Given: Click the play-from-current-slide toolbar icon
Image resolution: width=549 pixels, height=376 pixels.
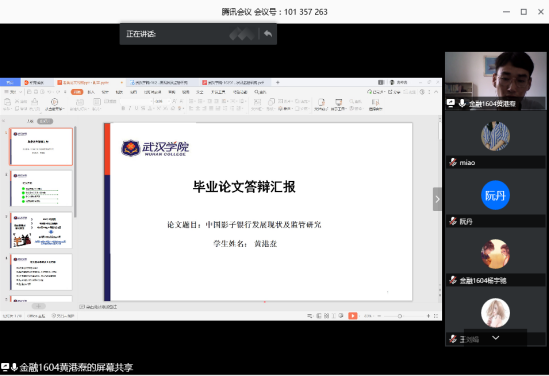Looking at the screenshot, I should (54, 102).
